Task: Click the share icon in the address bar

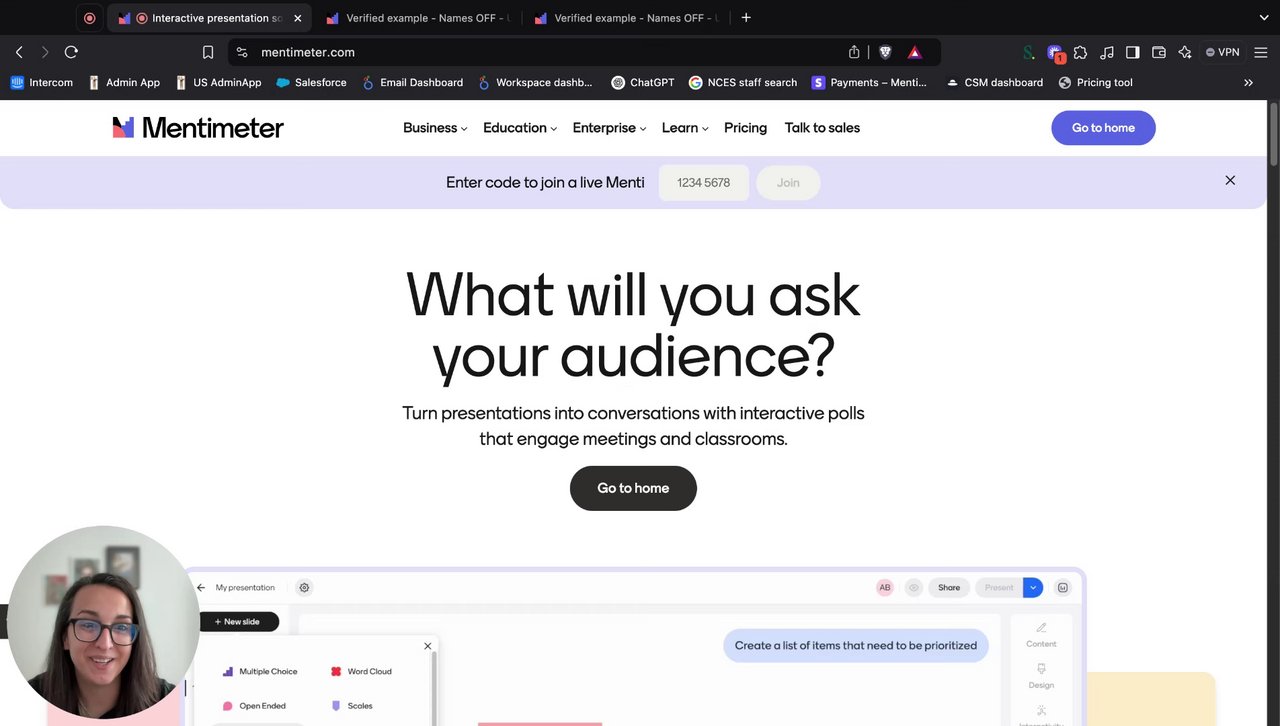Action: coord(854,52)
